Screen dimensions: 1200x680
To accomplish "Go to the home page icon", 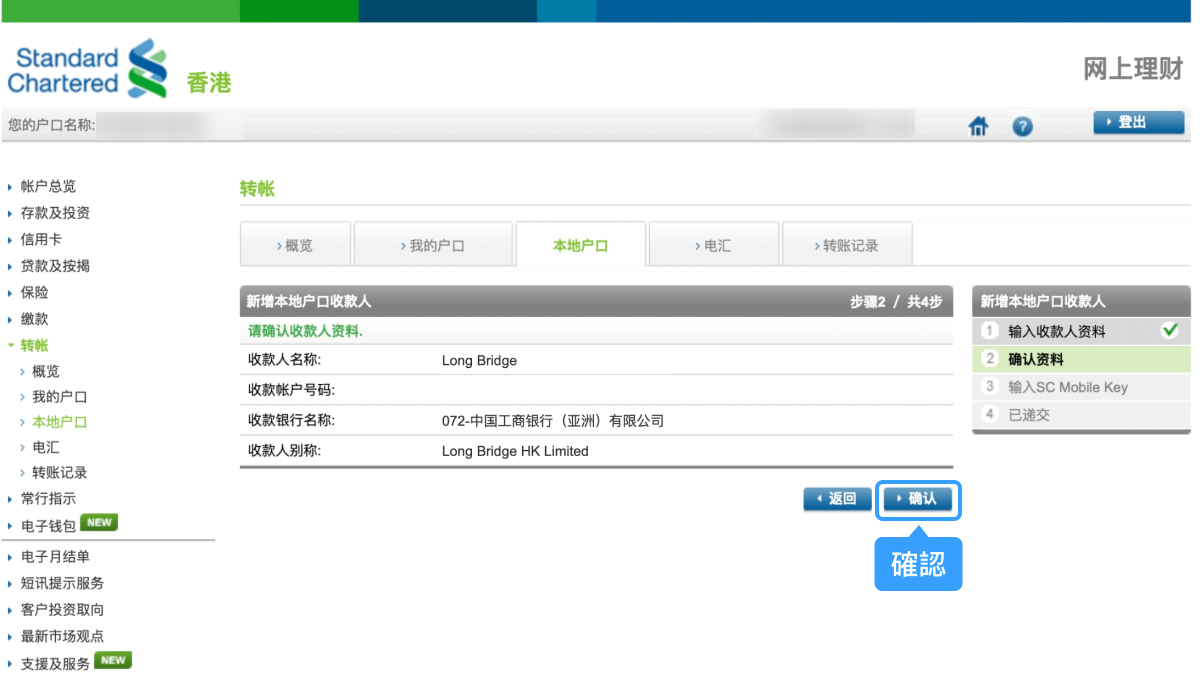I will [978, 127].
